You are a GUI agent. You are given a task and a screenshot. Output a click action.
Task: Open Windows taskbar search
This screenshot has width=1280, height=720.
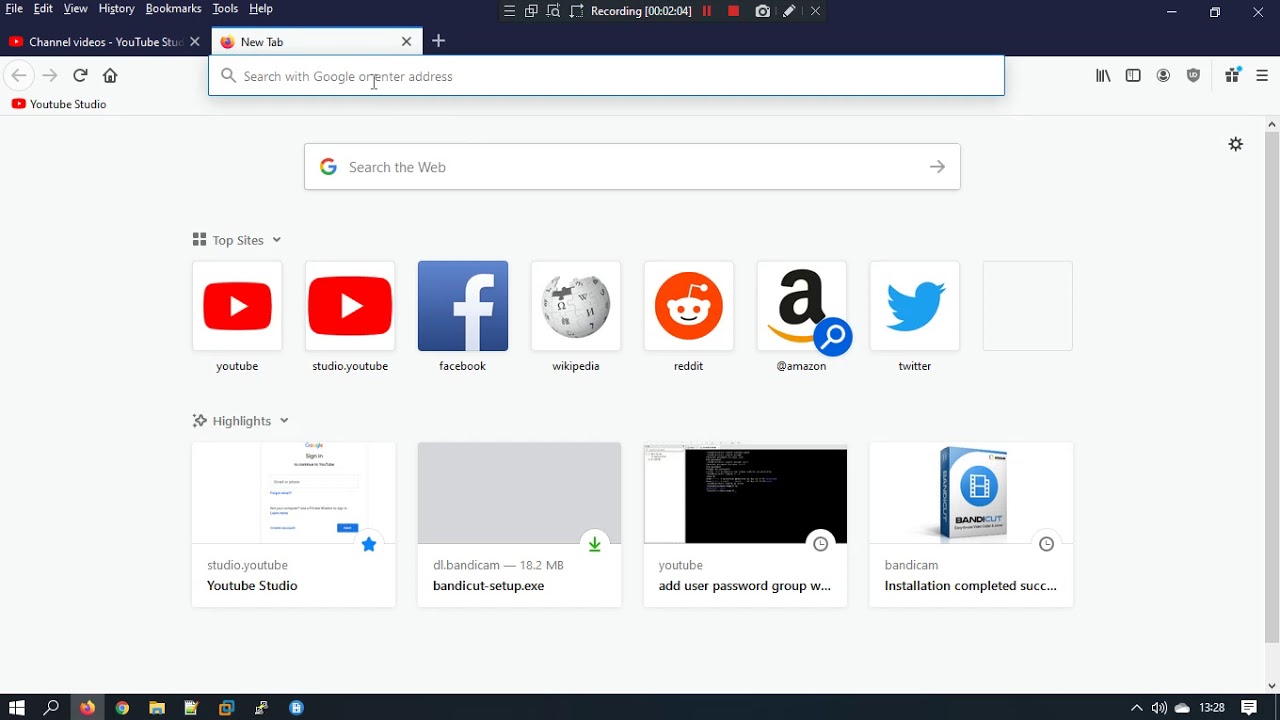[x=51, y=707]
